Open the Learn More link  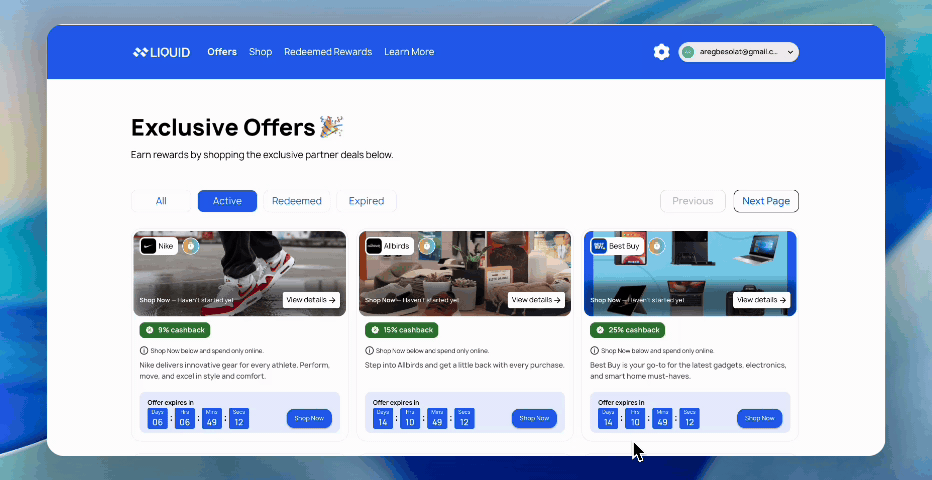[x=409, y=52]
